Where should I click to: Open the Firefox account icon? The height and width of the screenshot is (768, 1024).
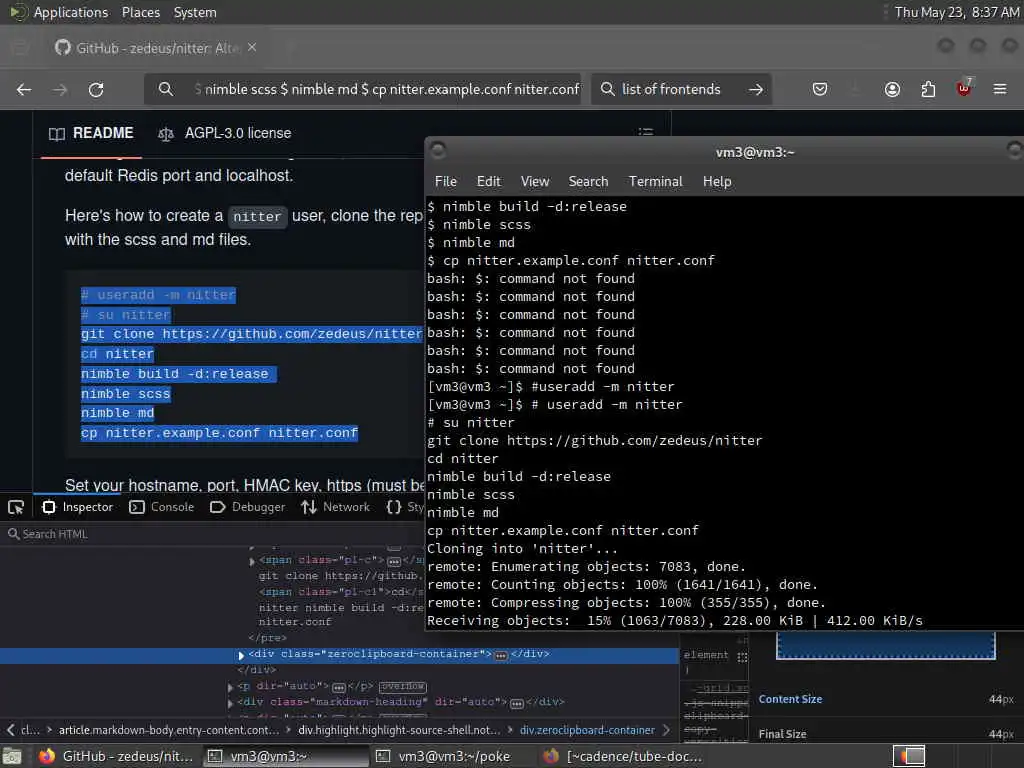point(892,89)
